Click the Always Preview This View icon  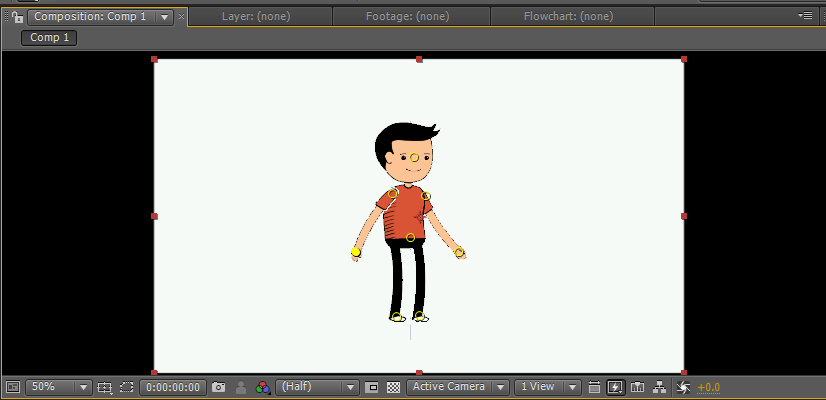pos(13,387)
